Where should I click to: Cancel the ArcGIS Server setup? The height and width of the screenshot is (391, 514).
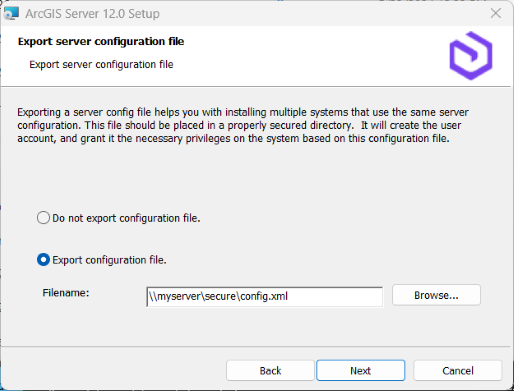[457, 370]
